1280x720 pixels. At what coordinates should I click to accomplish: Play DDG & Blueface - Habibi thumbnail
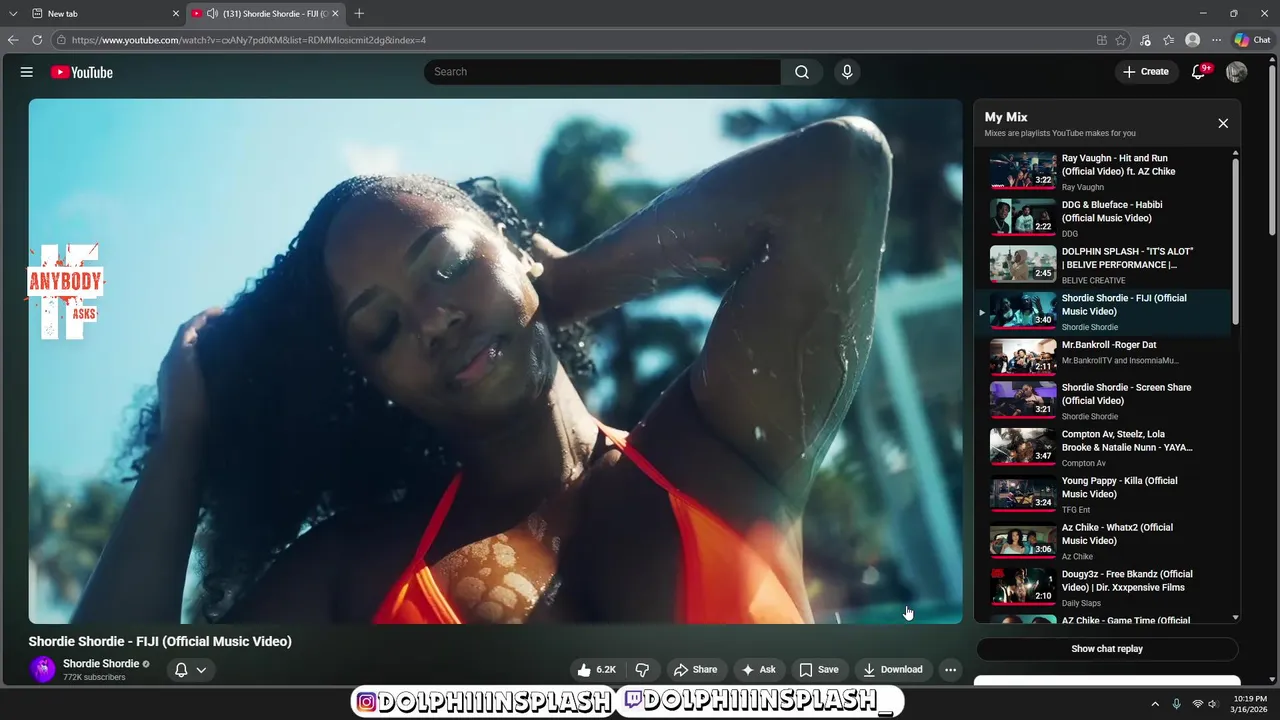point(1023,217)
